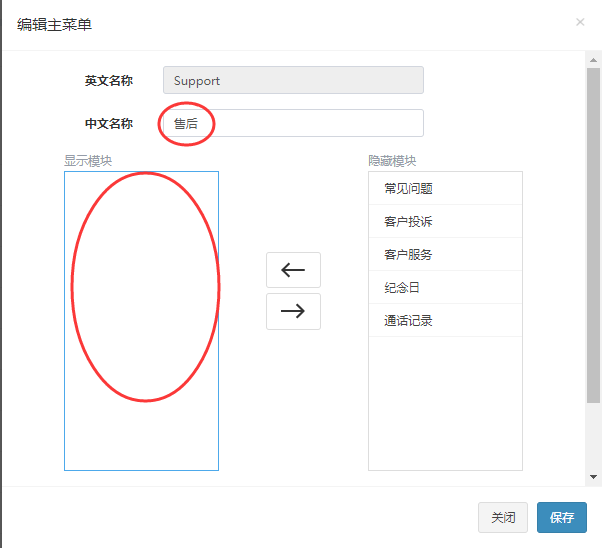
Task: Click the dialog's vertical scrollbar thumb
Action: (594, 236)
